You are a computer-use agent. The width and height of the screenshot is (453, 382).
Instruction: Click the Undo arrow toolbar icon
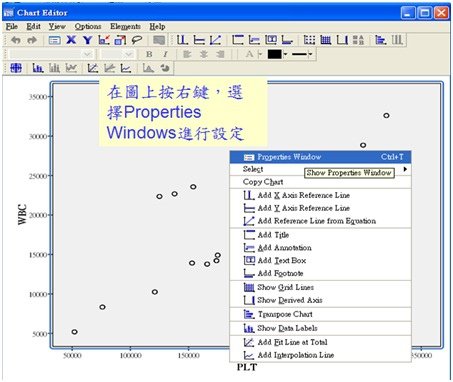(16, 40)
